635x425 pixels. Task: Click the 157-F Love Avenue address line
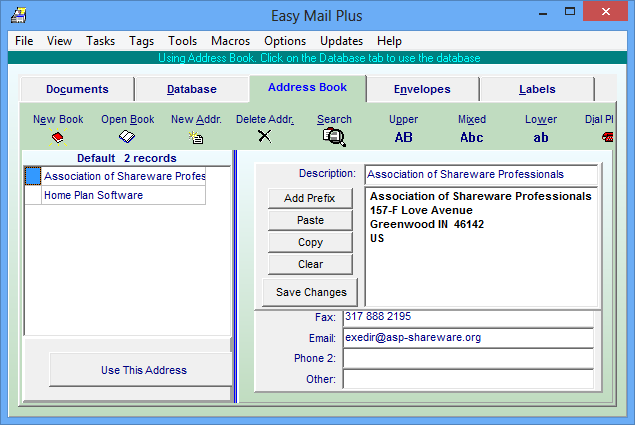(421, 210)
